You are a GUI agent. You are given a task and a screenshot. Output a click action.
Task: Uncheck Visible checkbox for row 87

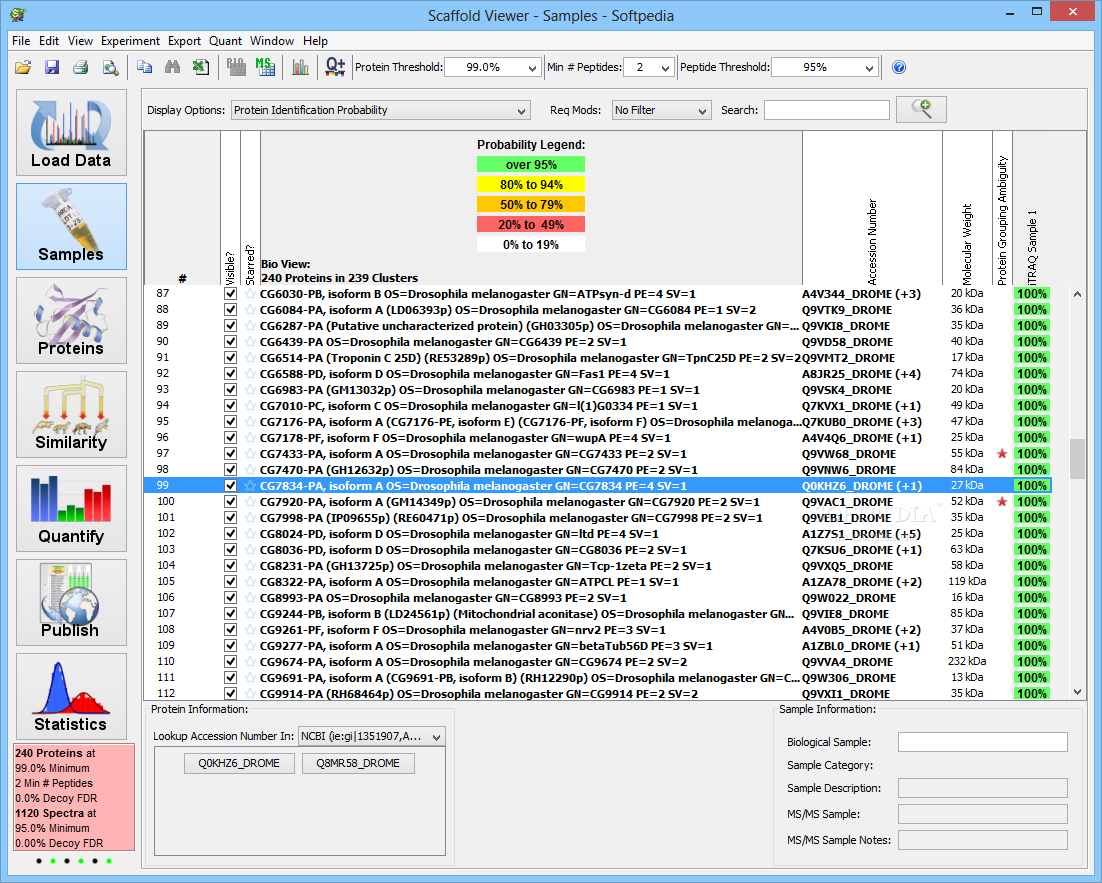pyautogui.click(x=230, y=294)
